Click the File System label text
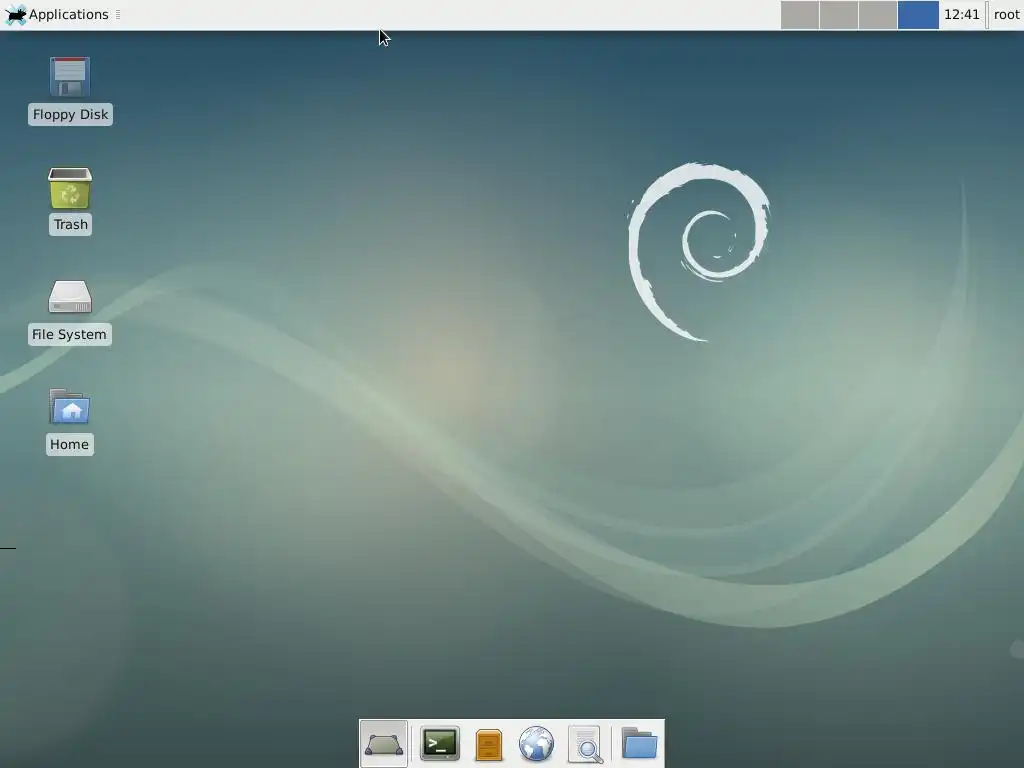The height and width of the screenshot is (768, 1024). click(69, 334)
